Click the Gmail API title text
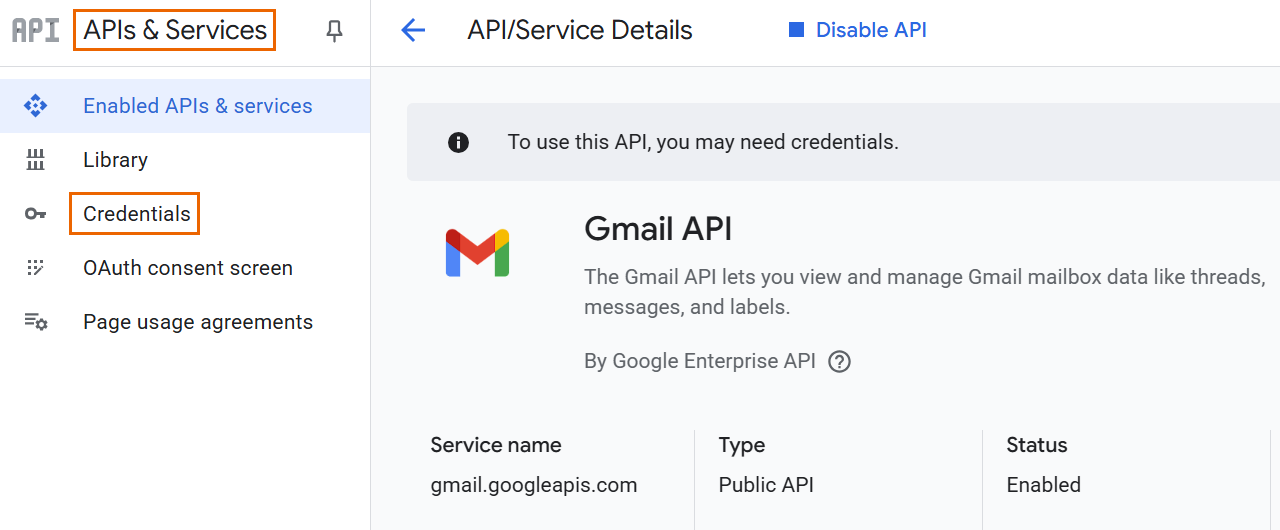Screen dimensions: 1280x530 click(658, 229)
